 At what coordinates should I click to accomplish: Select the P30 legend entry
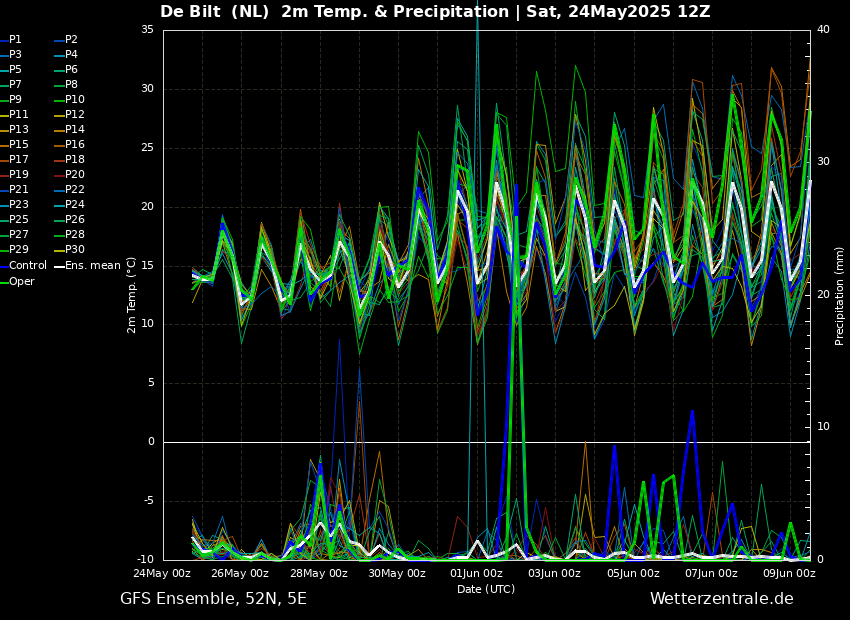coord(75,250)
